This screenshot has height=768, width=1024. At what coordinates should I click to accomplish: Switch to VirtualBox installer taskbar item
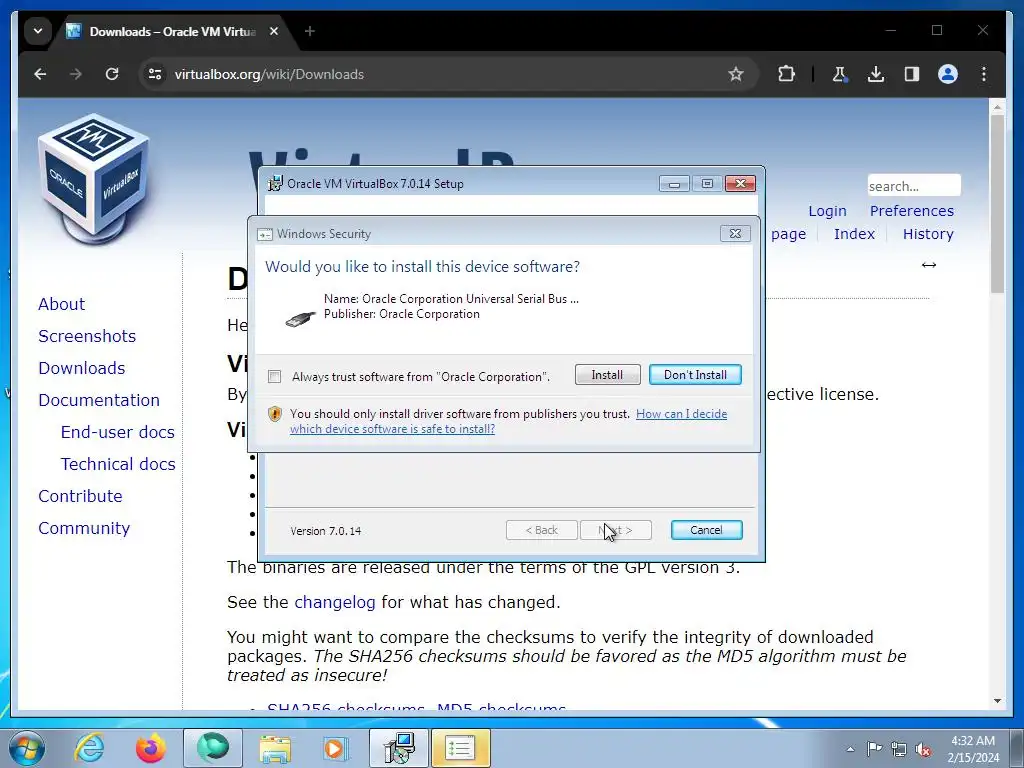click(399, 748)
